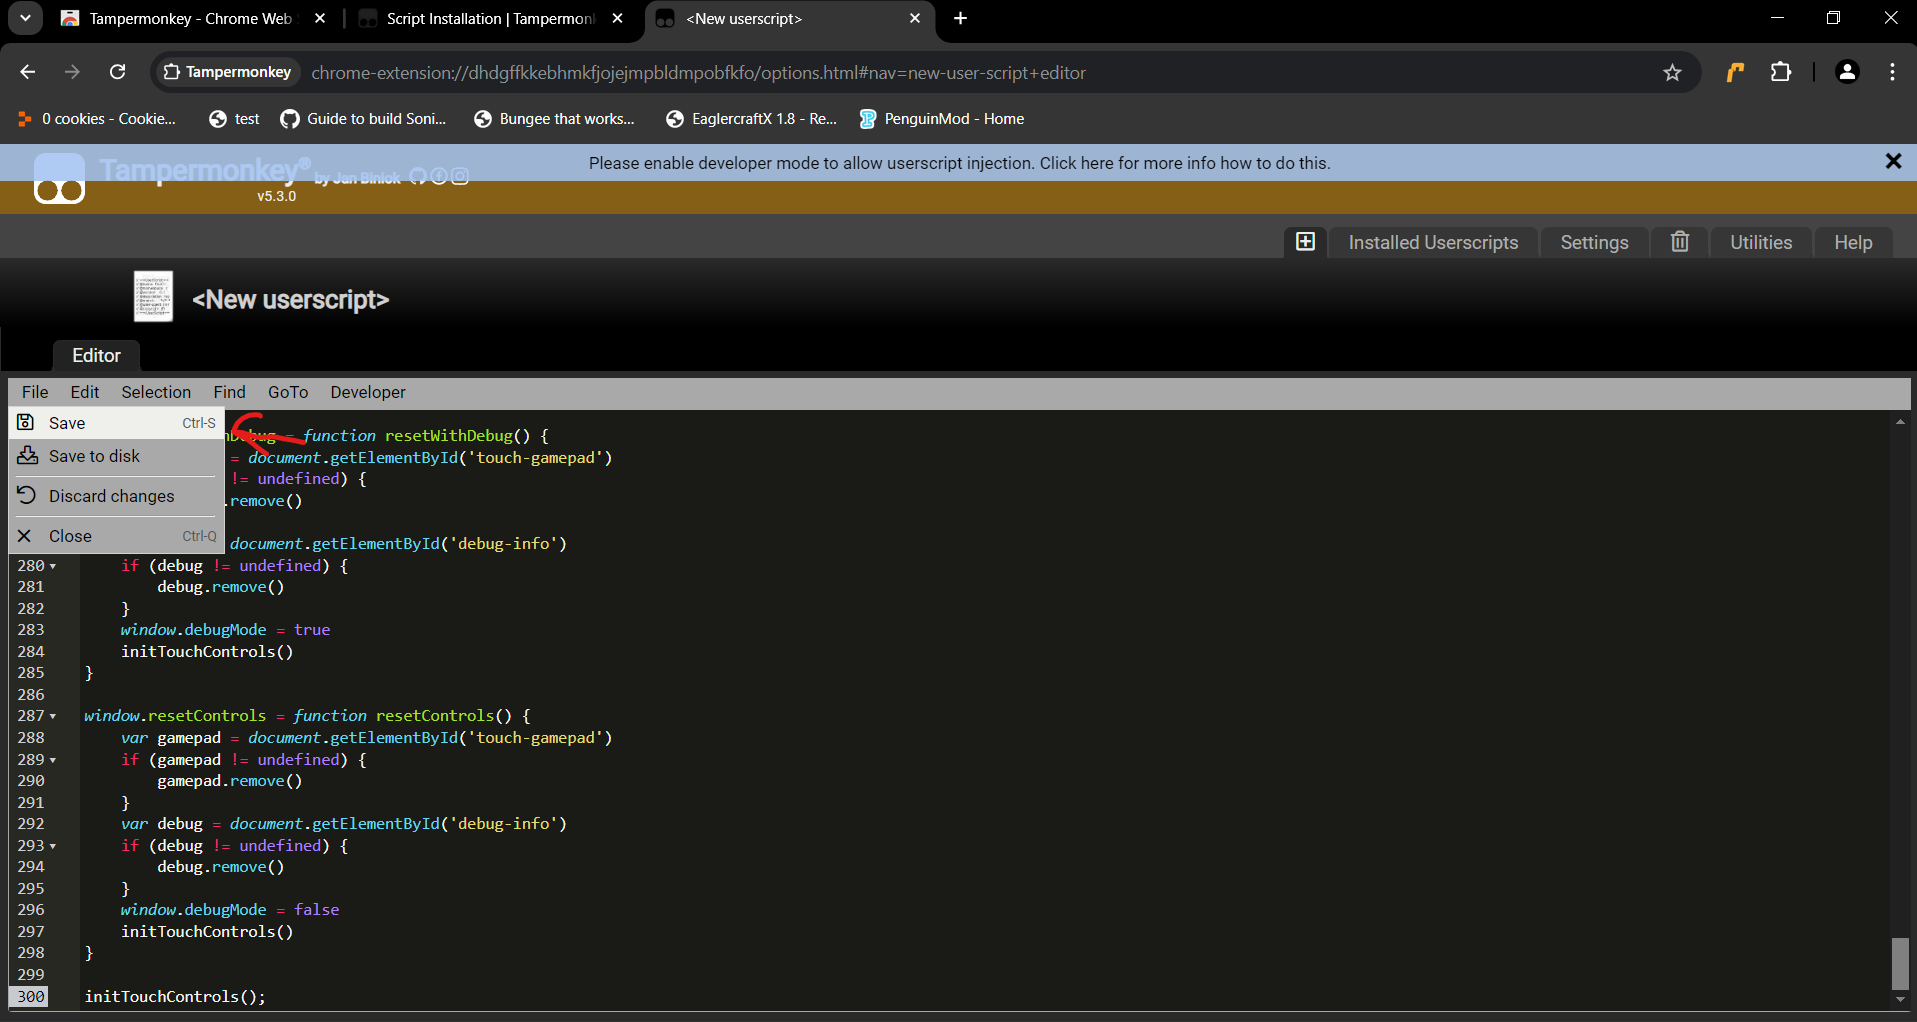The height and width of the screenshot is (1022, 1917).
Task: Open the Bungee that works bookmark
Action: pyautogui.click(x=554, y=119)
